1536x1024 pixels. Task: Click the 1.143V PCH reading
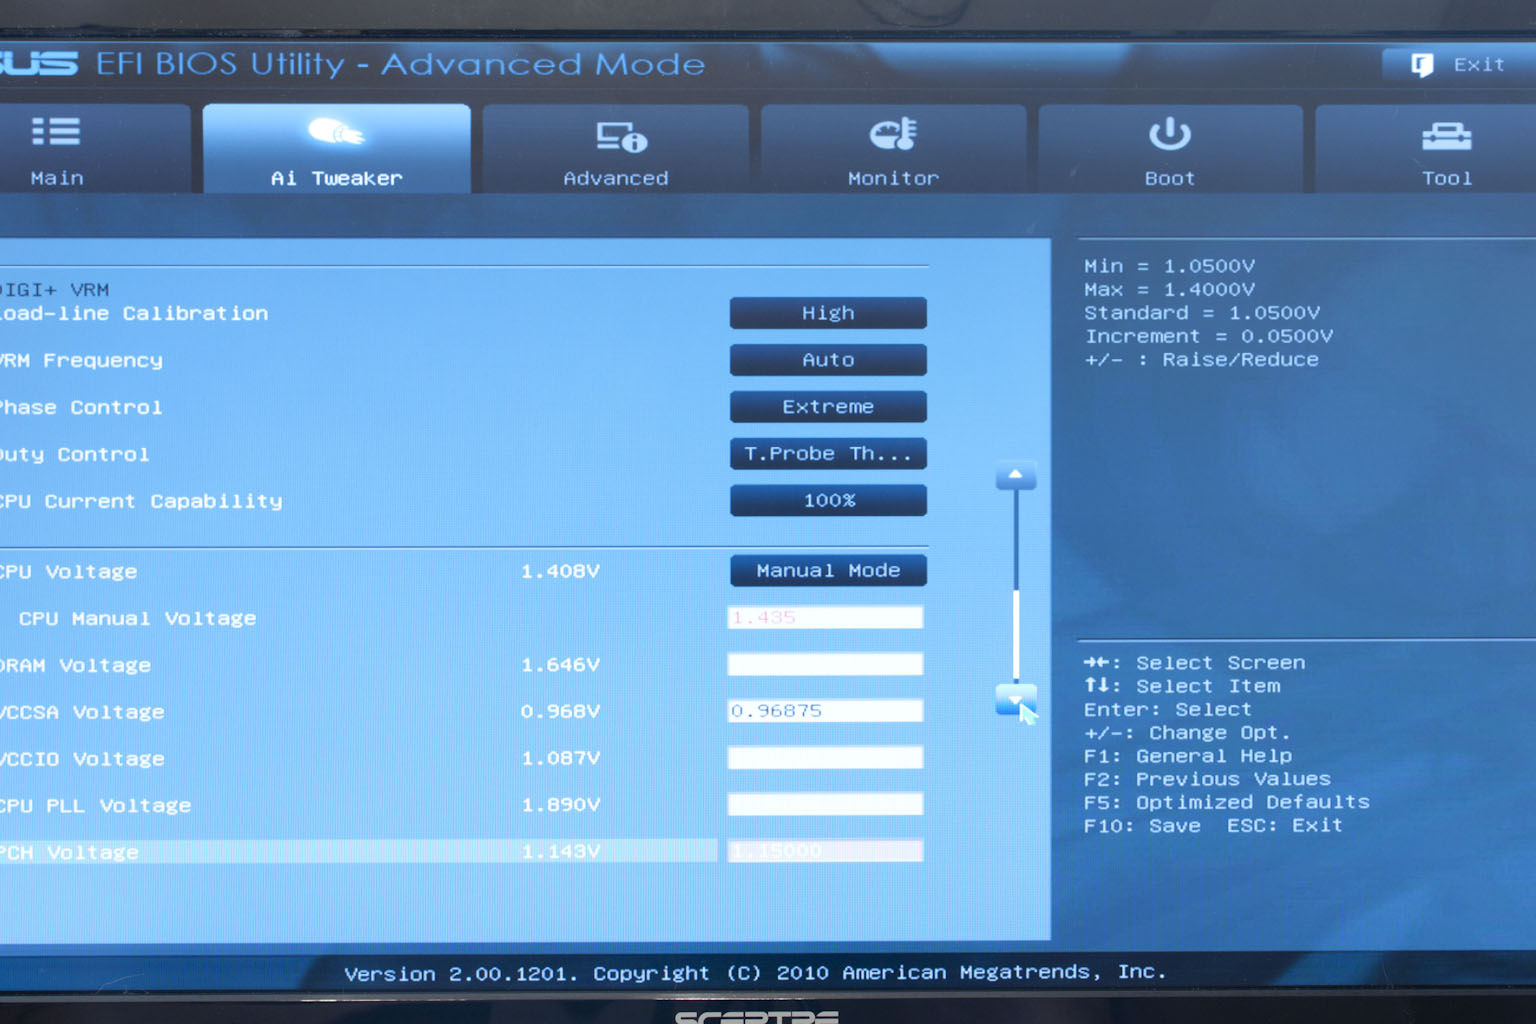pyautogui.click(x=560, y=851)
